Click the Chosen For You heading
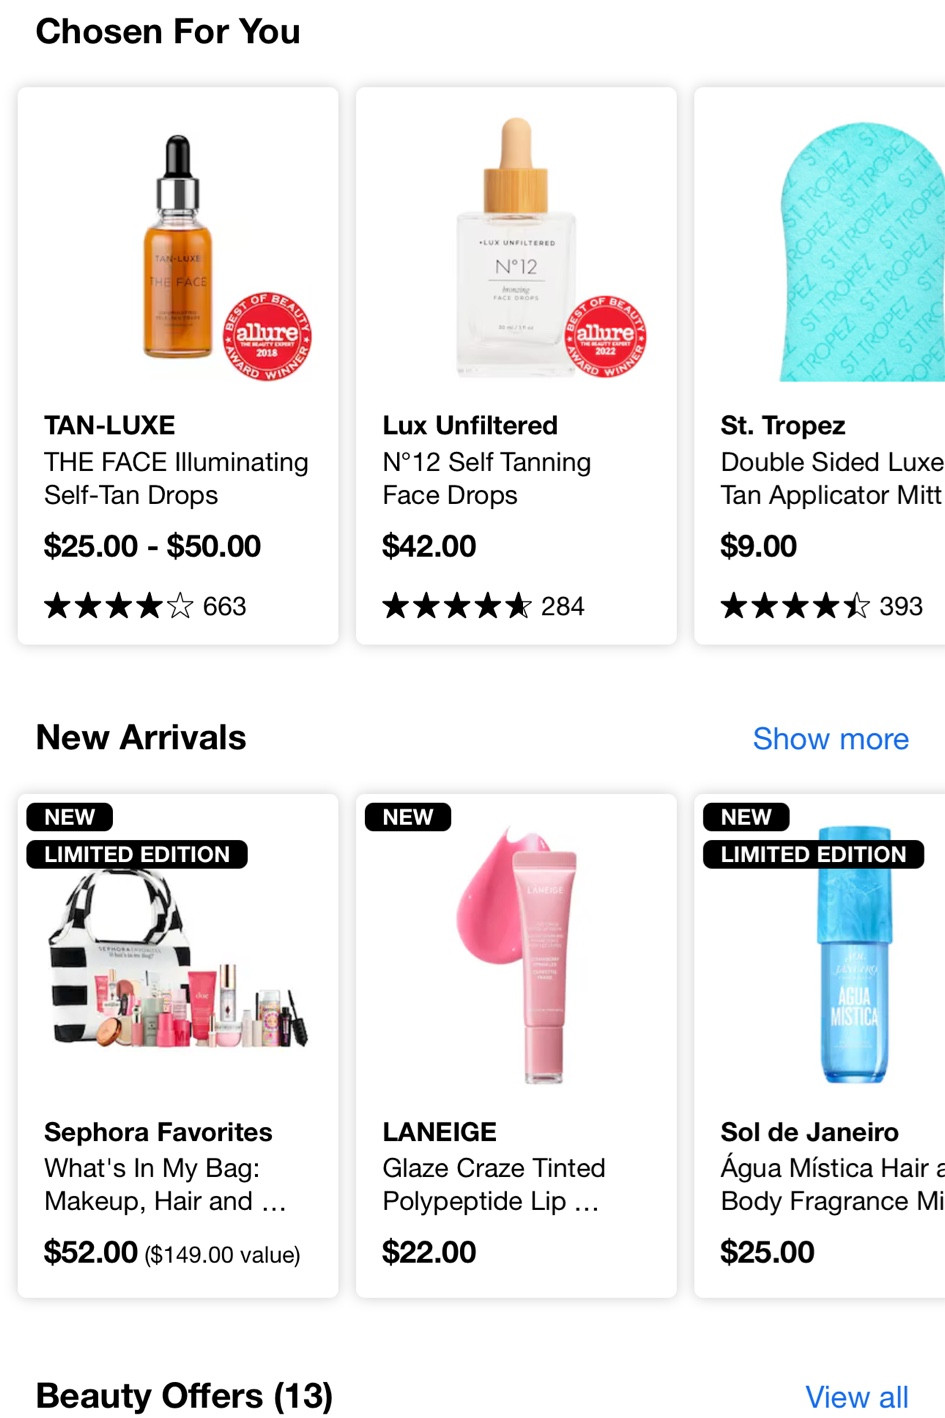This screenshot has height=1418, width=945. (168, 31)
